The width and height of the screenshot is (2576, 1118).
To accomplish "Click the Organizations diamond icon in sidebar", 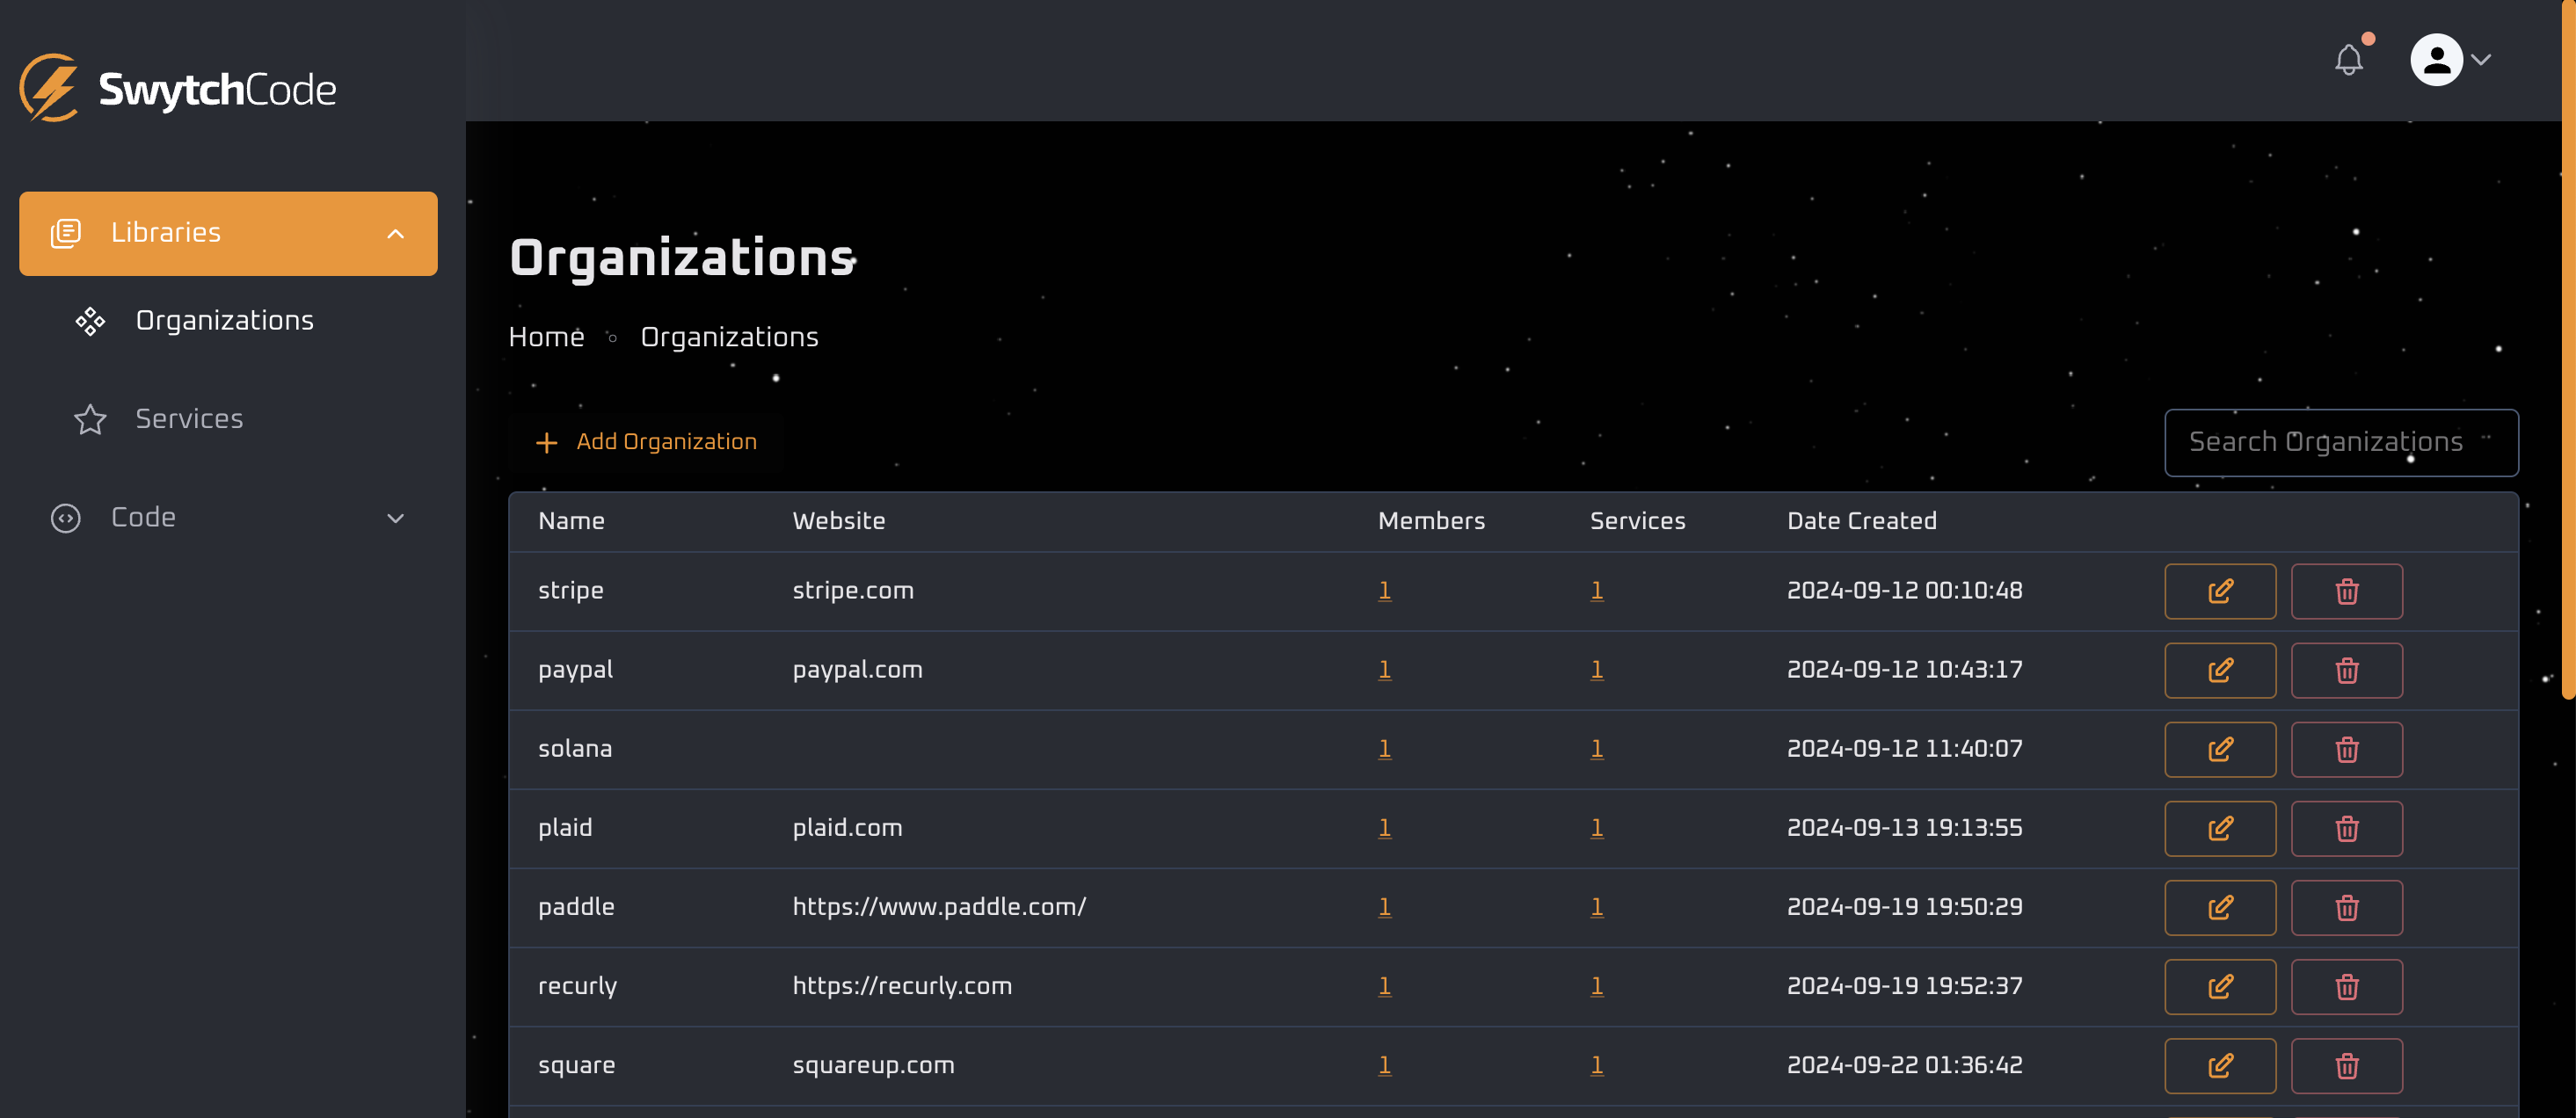I will (x=90, y=321).
